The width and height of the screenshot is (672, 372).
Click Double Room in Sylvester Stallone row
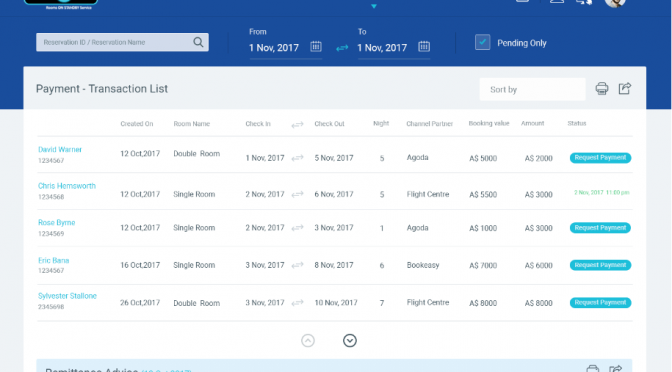[x=197, y=303]
